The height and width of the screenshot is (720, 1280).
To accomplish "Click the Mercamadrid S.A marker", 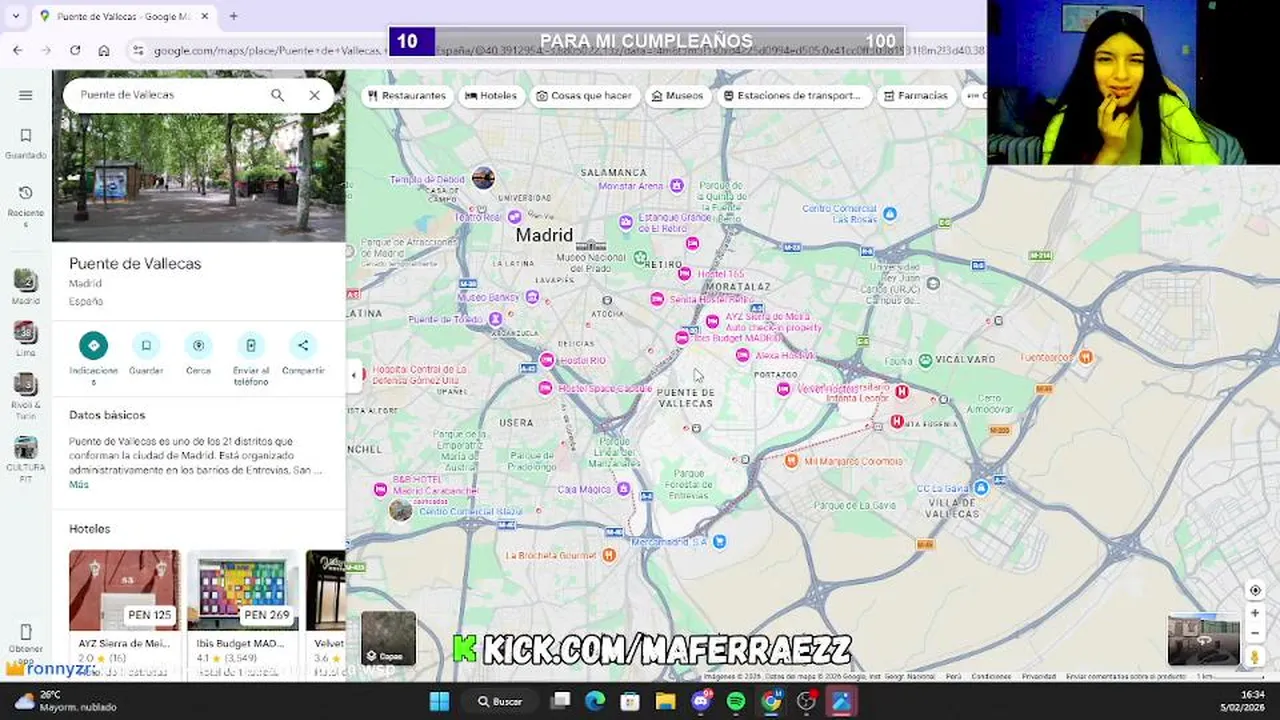I will pos(719,541).
